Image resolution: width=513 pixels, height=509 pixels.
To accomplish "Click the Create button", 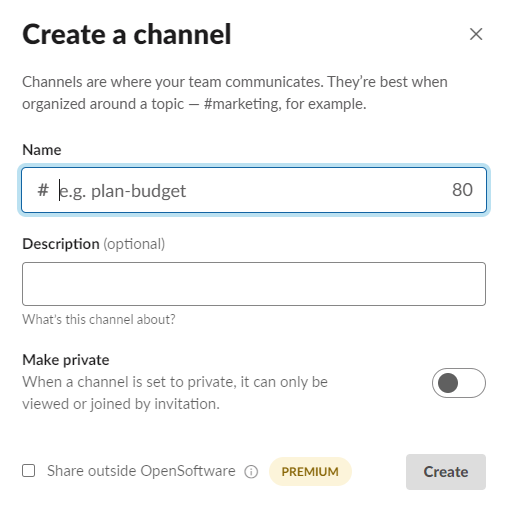I will coord(446,472).
